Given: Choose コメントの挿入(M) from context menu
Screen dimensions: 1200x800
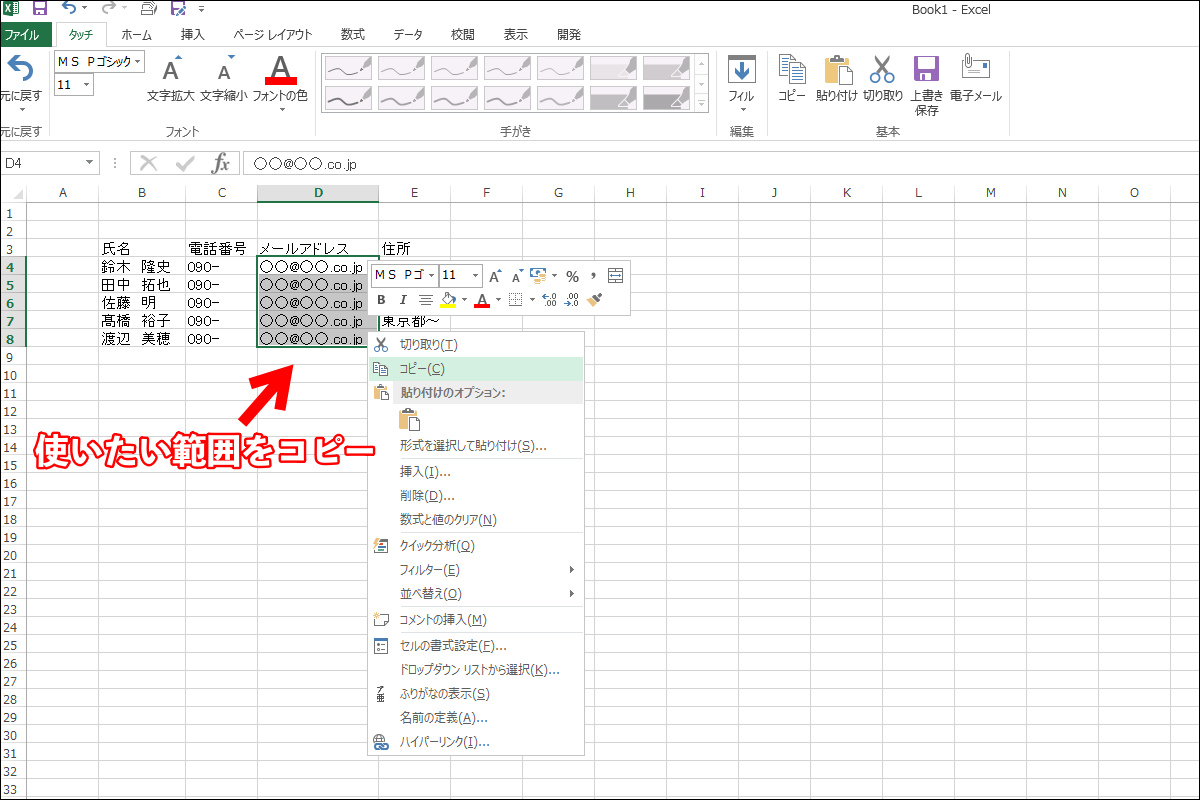Looking at the screenshot, I should coord(476,620).
